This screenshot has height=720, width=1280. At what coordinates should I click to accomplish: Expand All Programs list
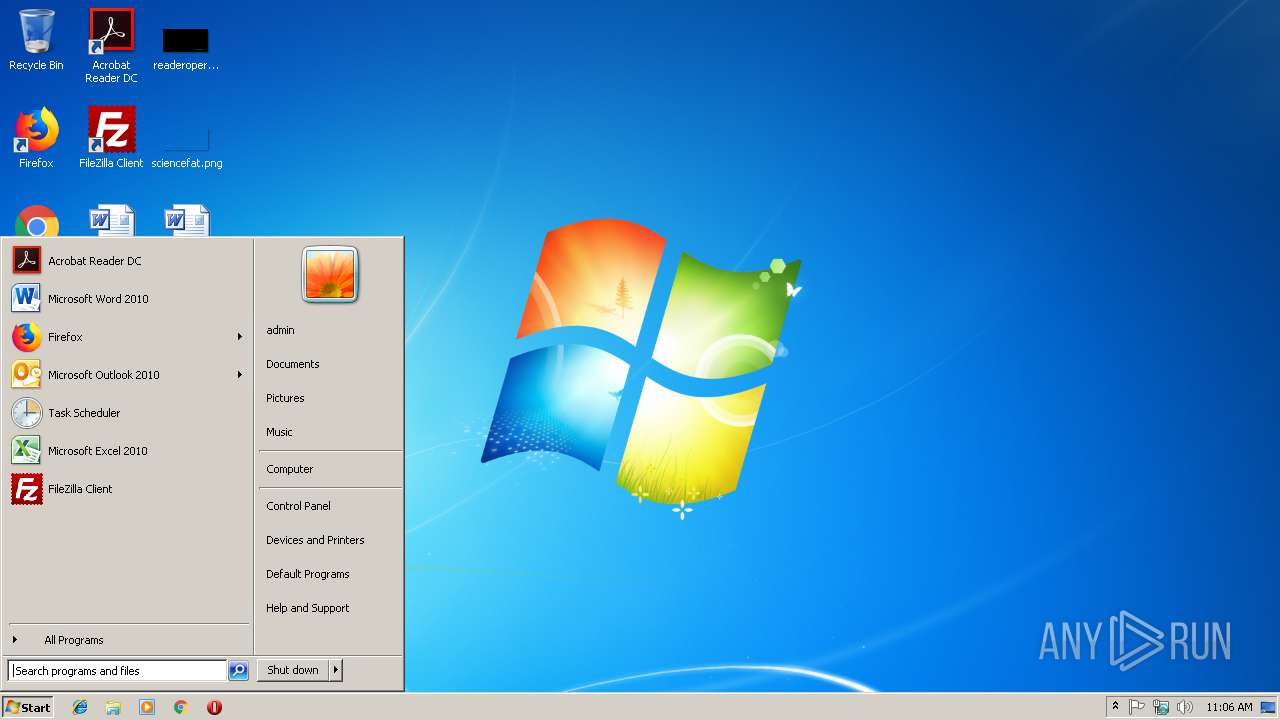[x=127, y=640]
